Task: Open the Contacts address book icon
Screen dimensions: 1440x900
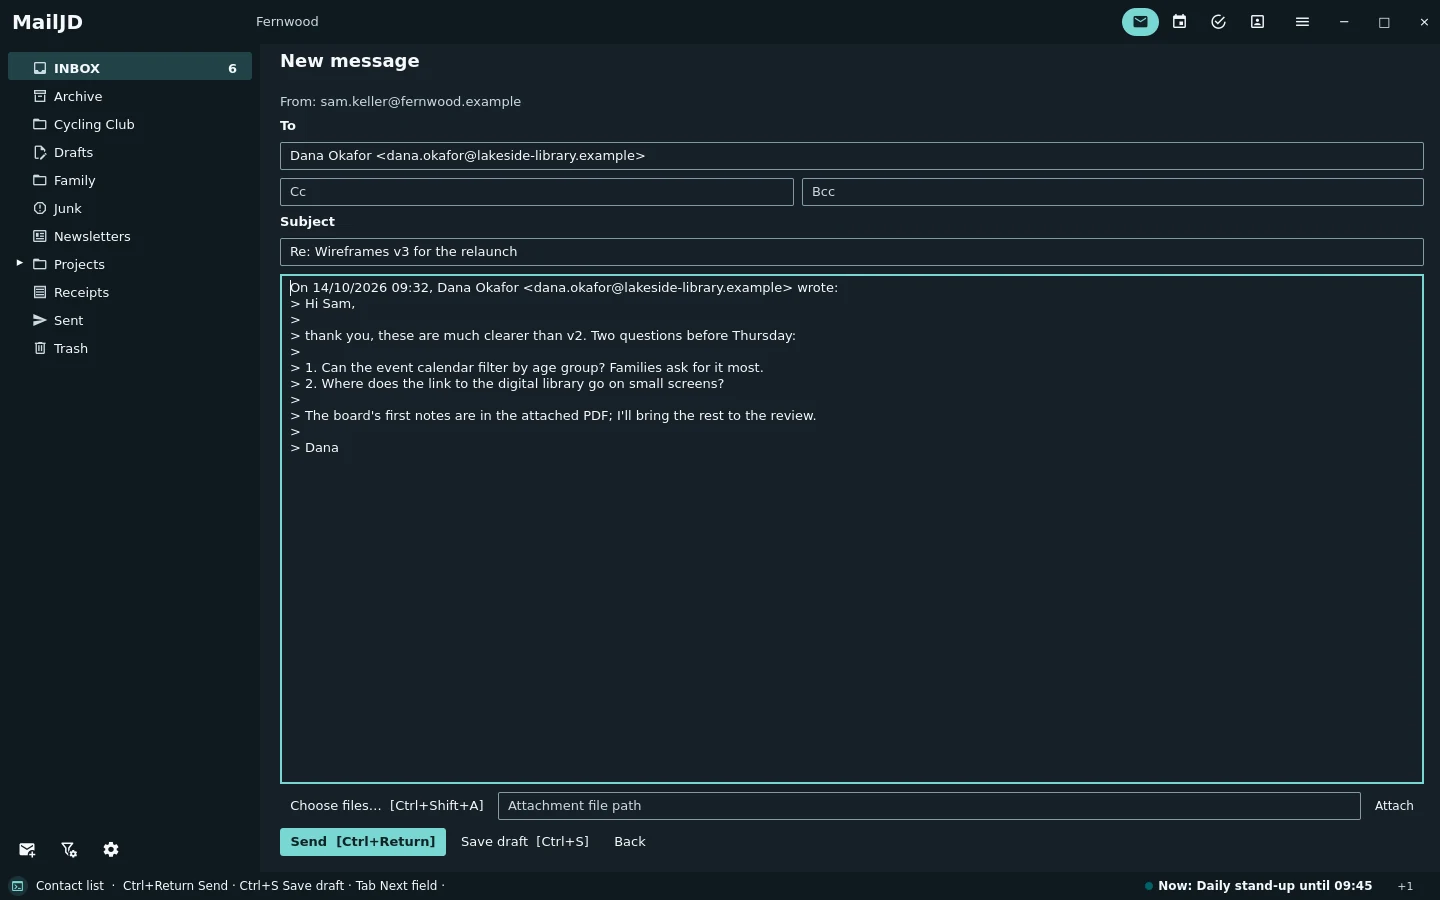Action: point(1257,22)
